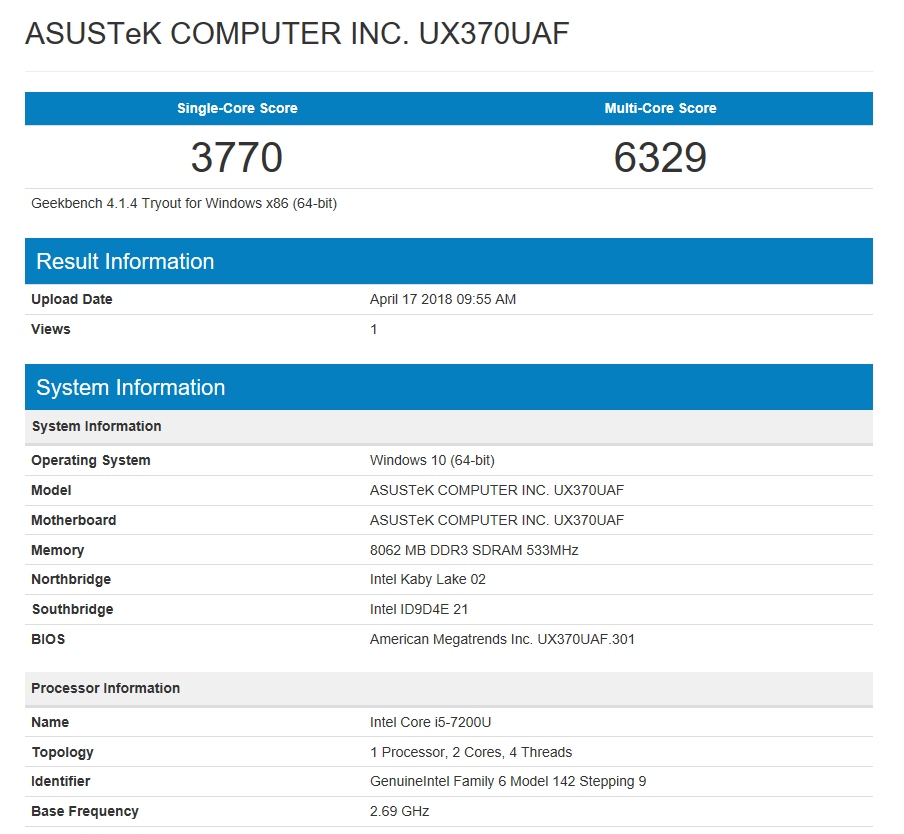Image resolution: width=904 pixels, height=834 pixels.
Task: Click the 1 Processor, 2 Cores, 4 Threads value
Action: [471, 753]
